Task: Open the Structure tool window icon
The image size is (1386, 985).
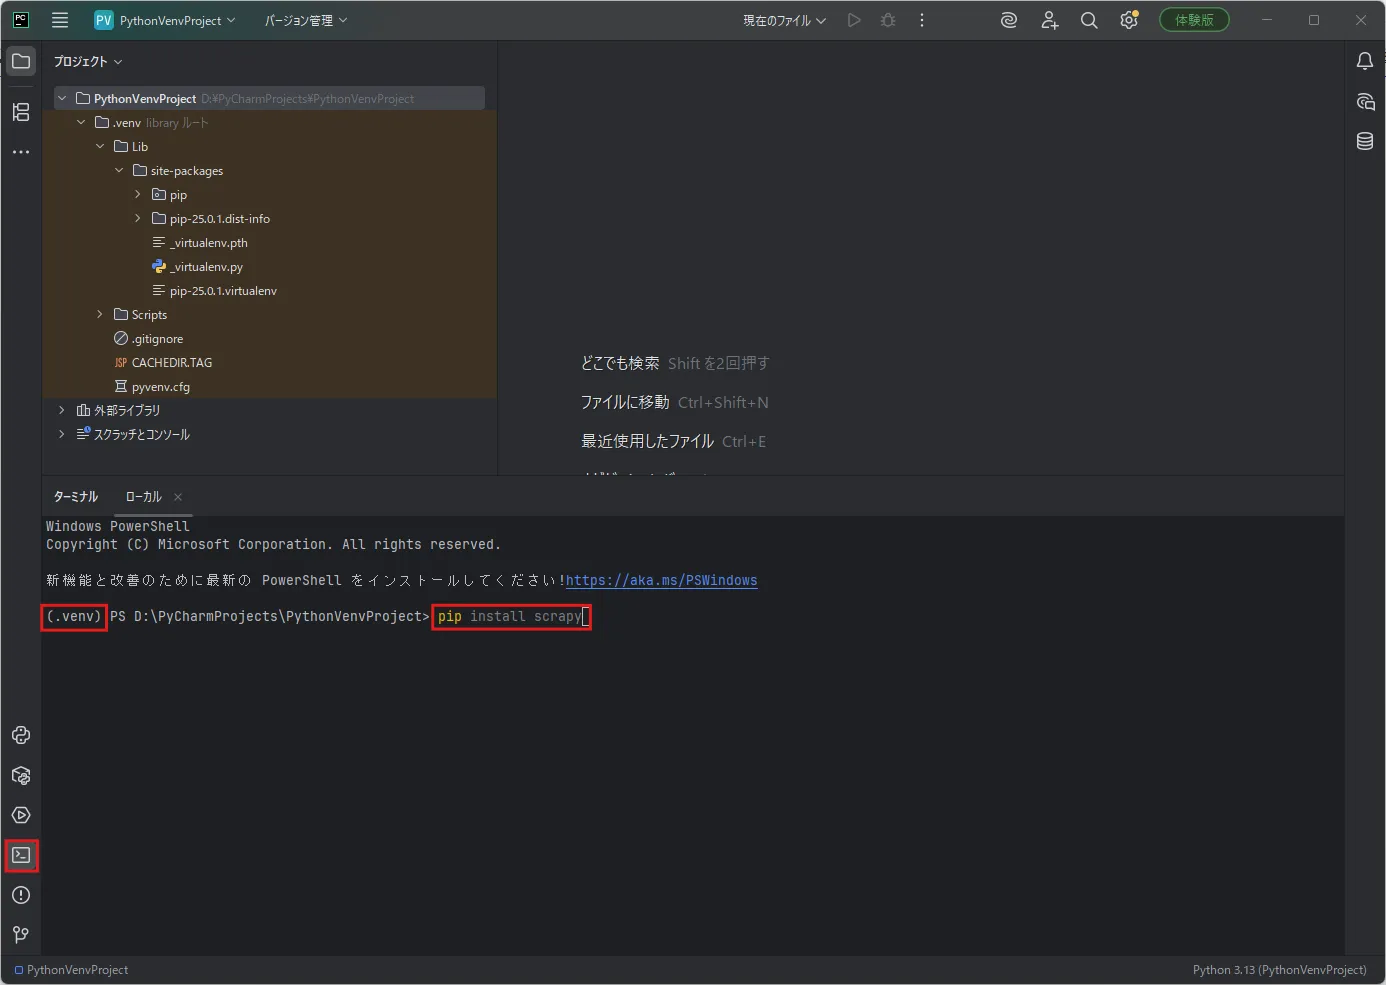Action: (x=21, y=112)
